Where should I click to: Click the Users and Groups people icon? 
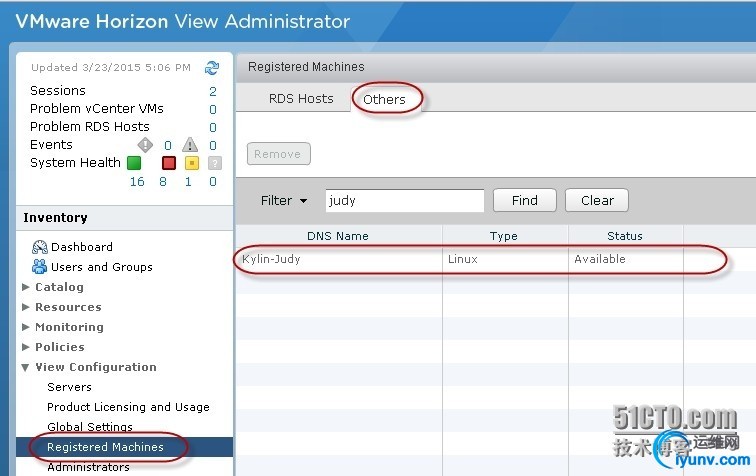[x=40, y=267]
